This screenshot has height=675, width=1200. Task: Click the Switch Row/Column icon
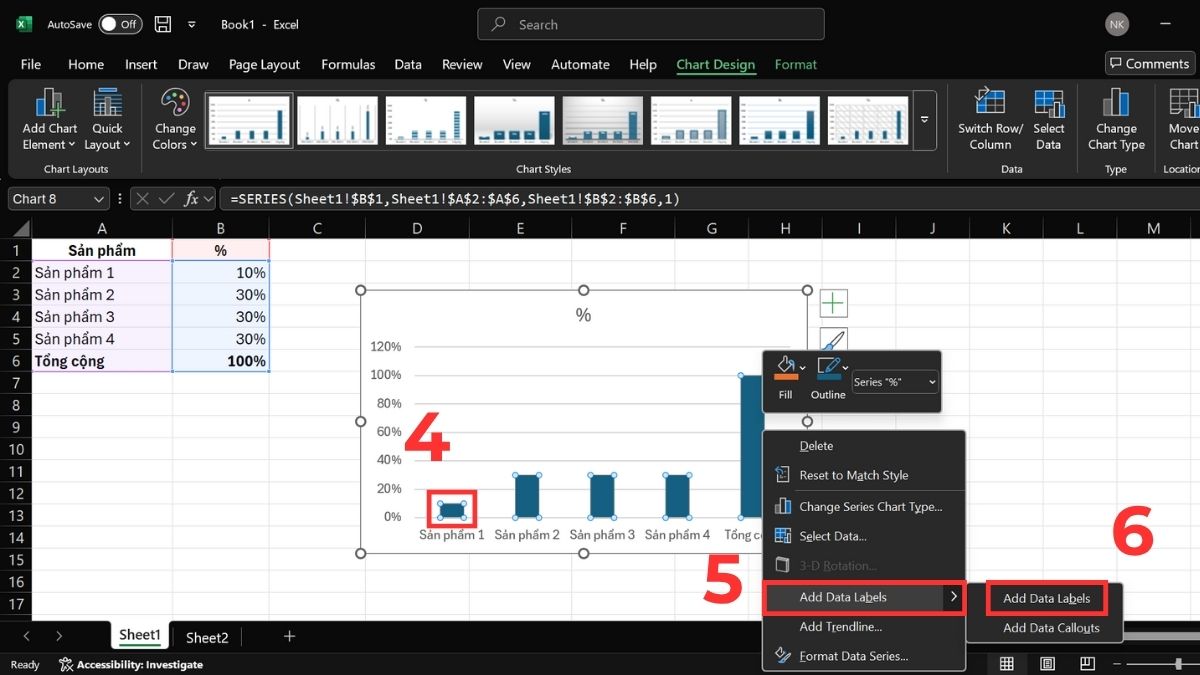click(989, 103)
